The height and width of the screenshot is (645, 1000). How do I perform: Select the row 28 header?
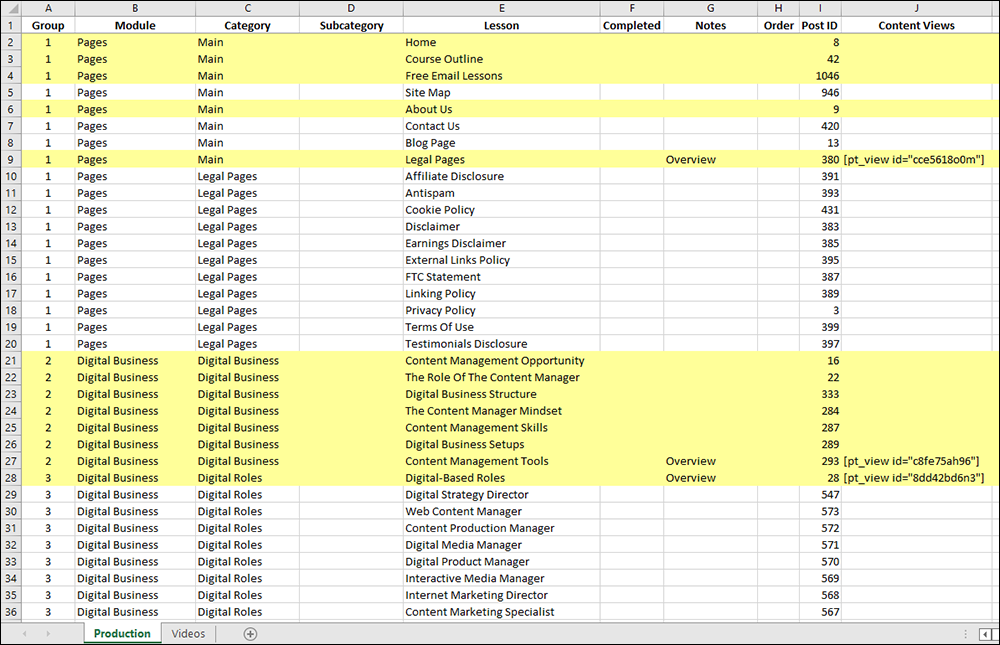[x=11, y=478]
